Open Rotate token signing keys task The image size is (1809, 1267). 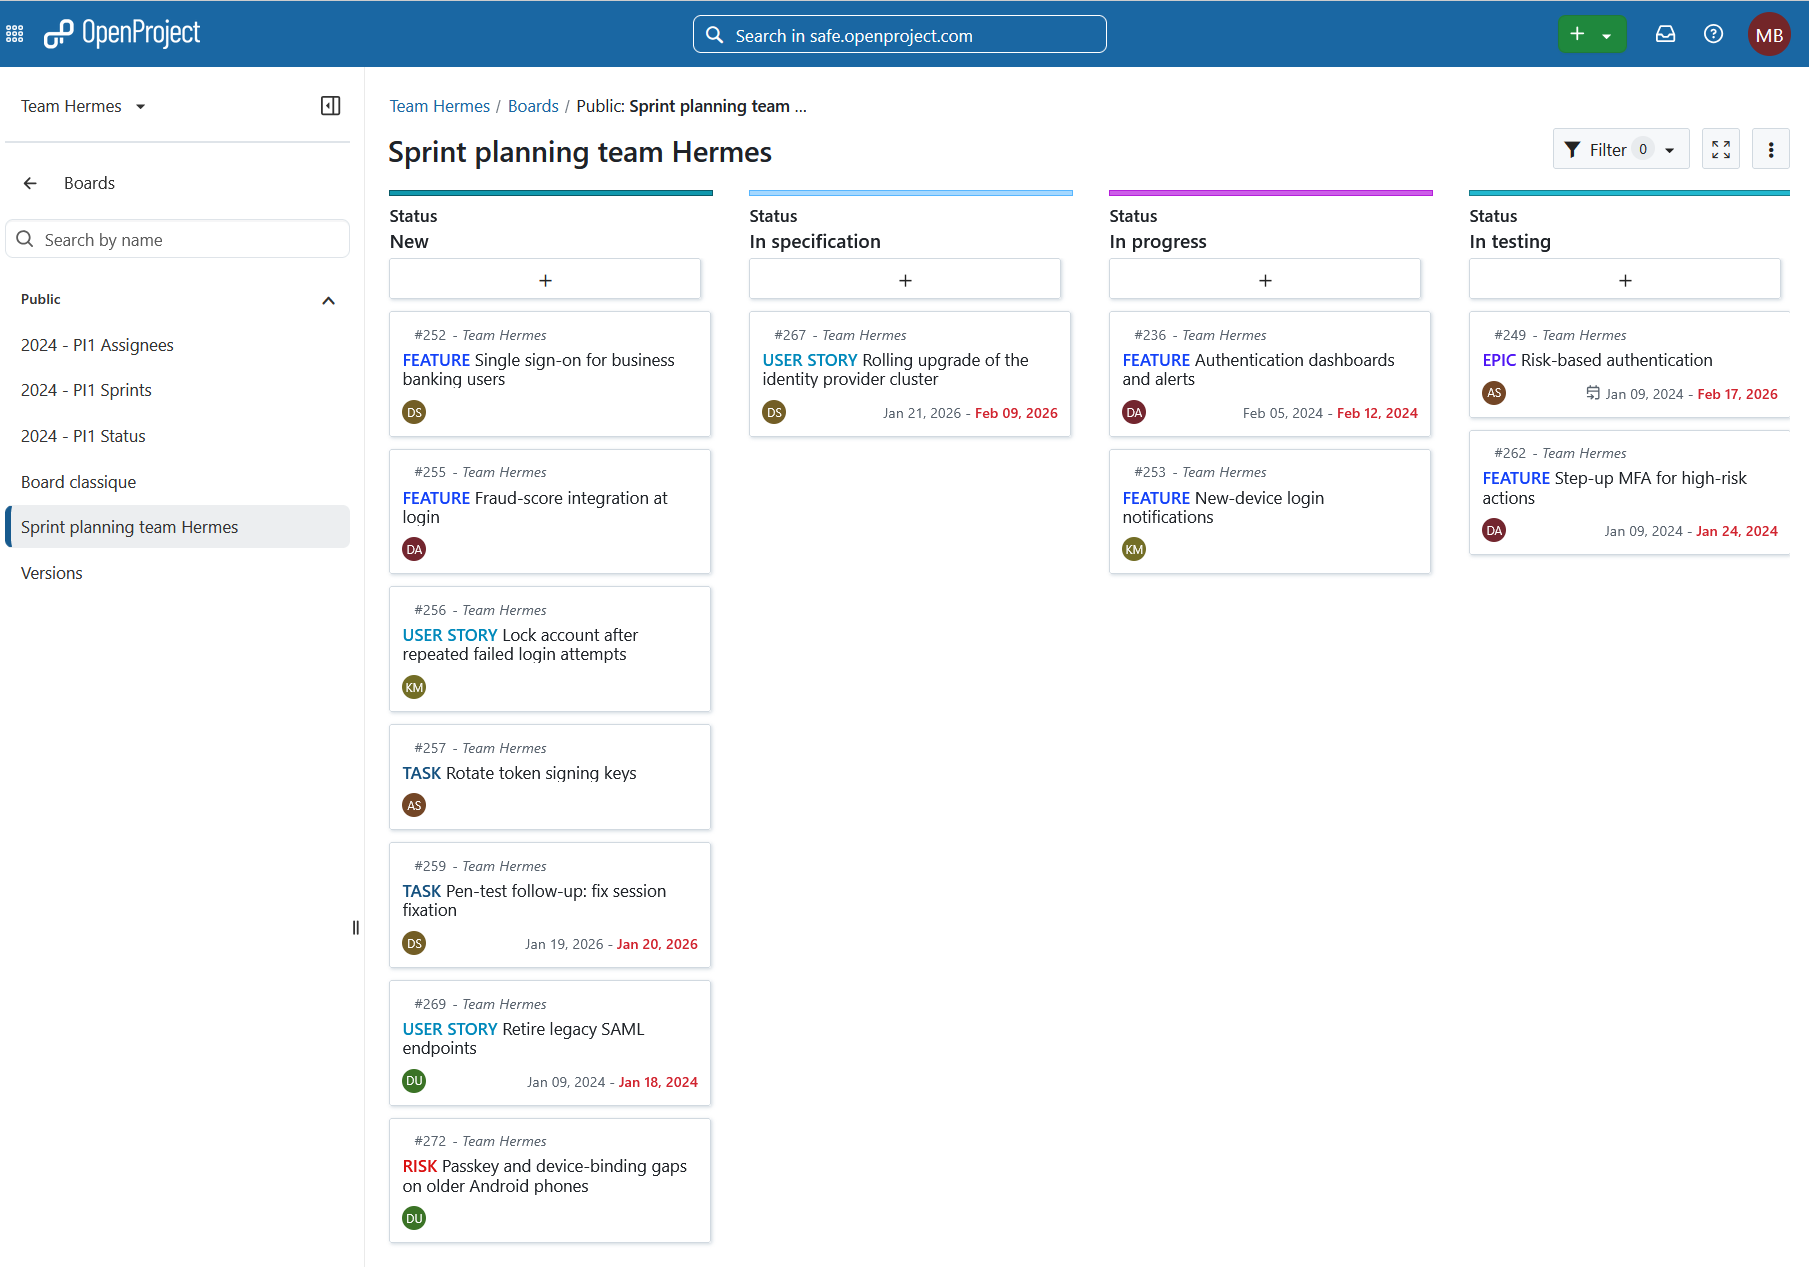click(550, 777)
